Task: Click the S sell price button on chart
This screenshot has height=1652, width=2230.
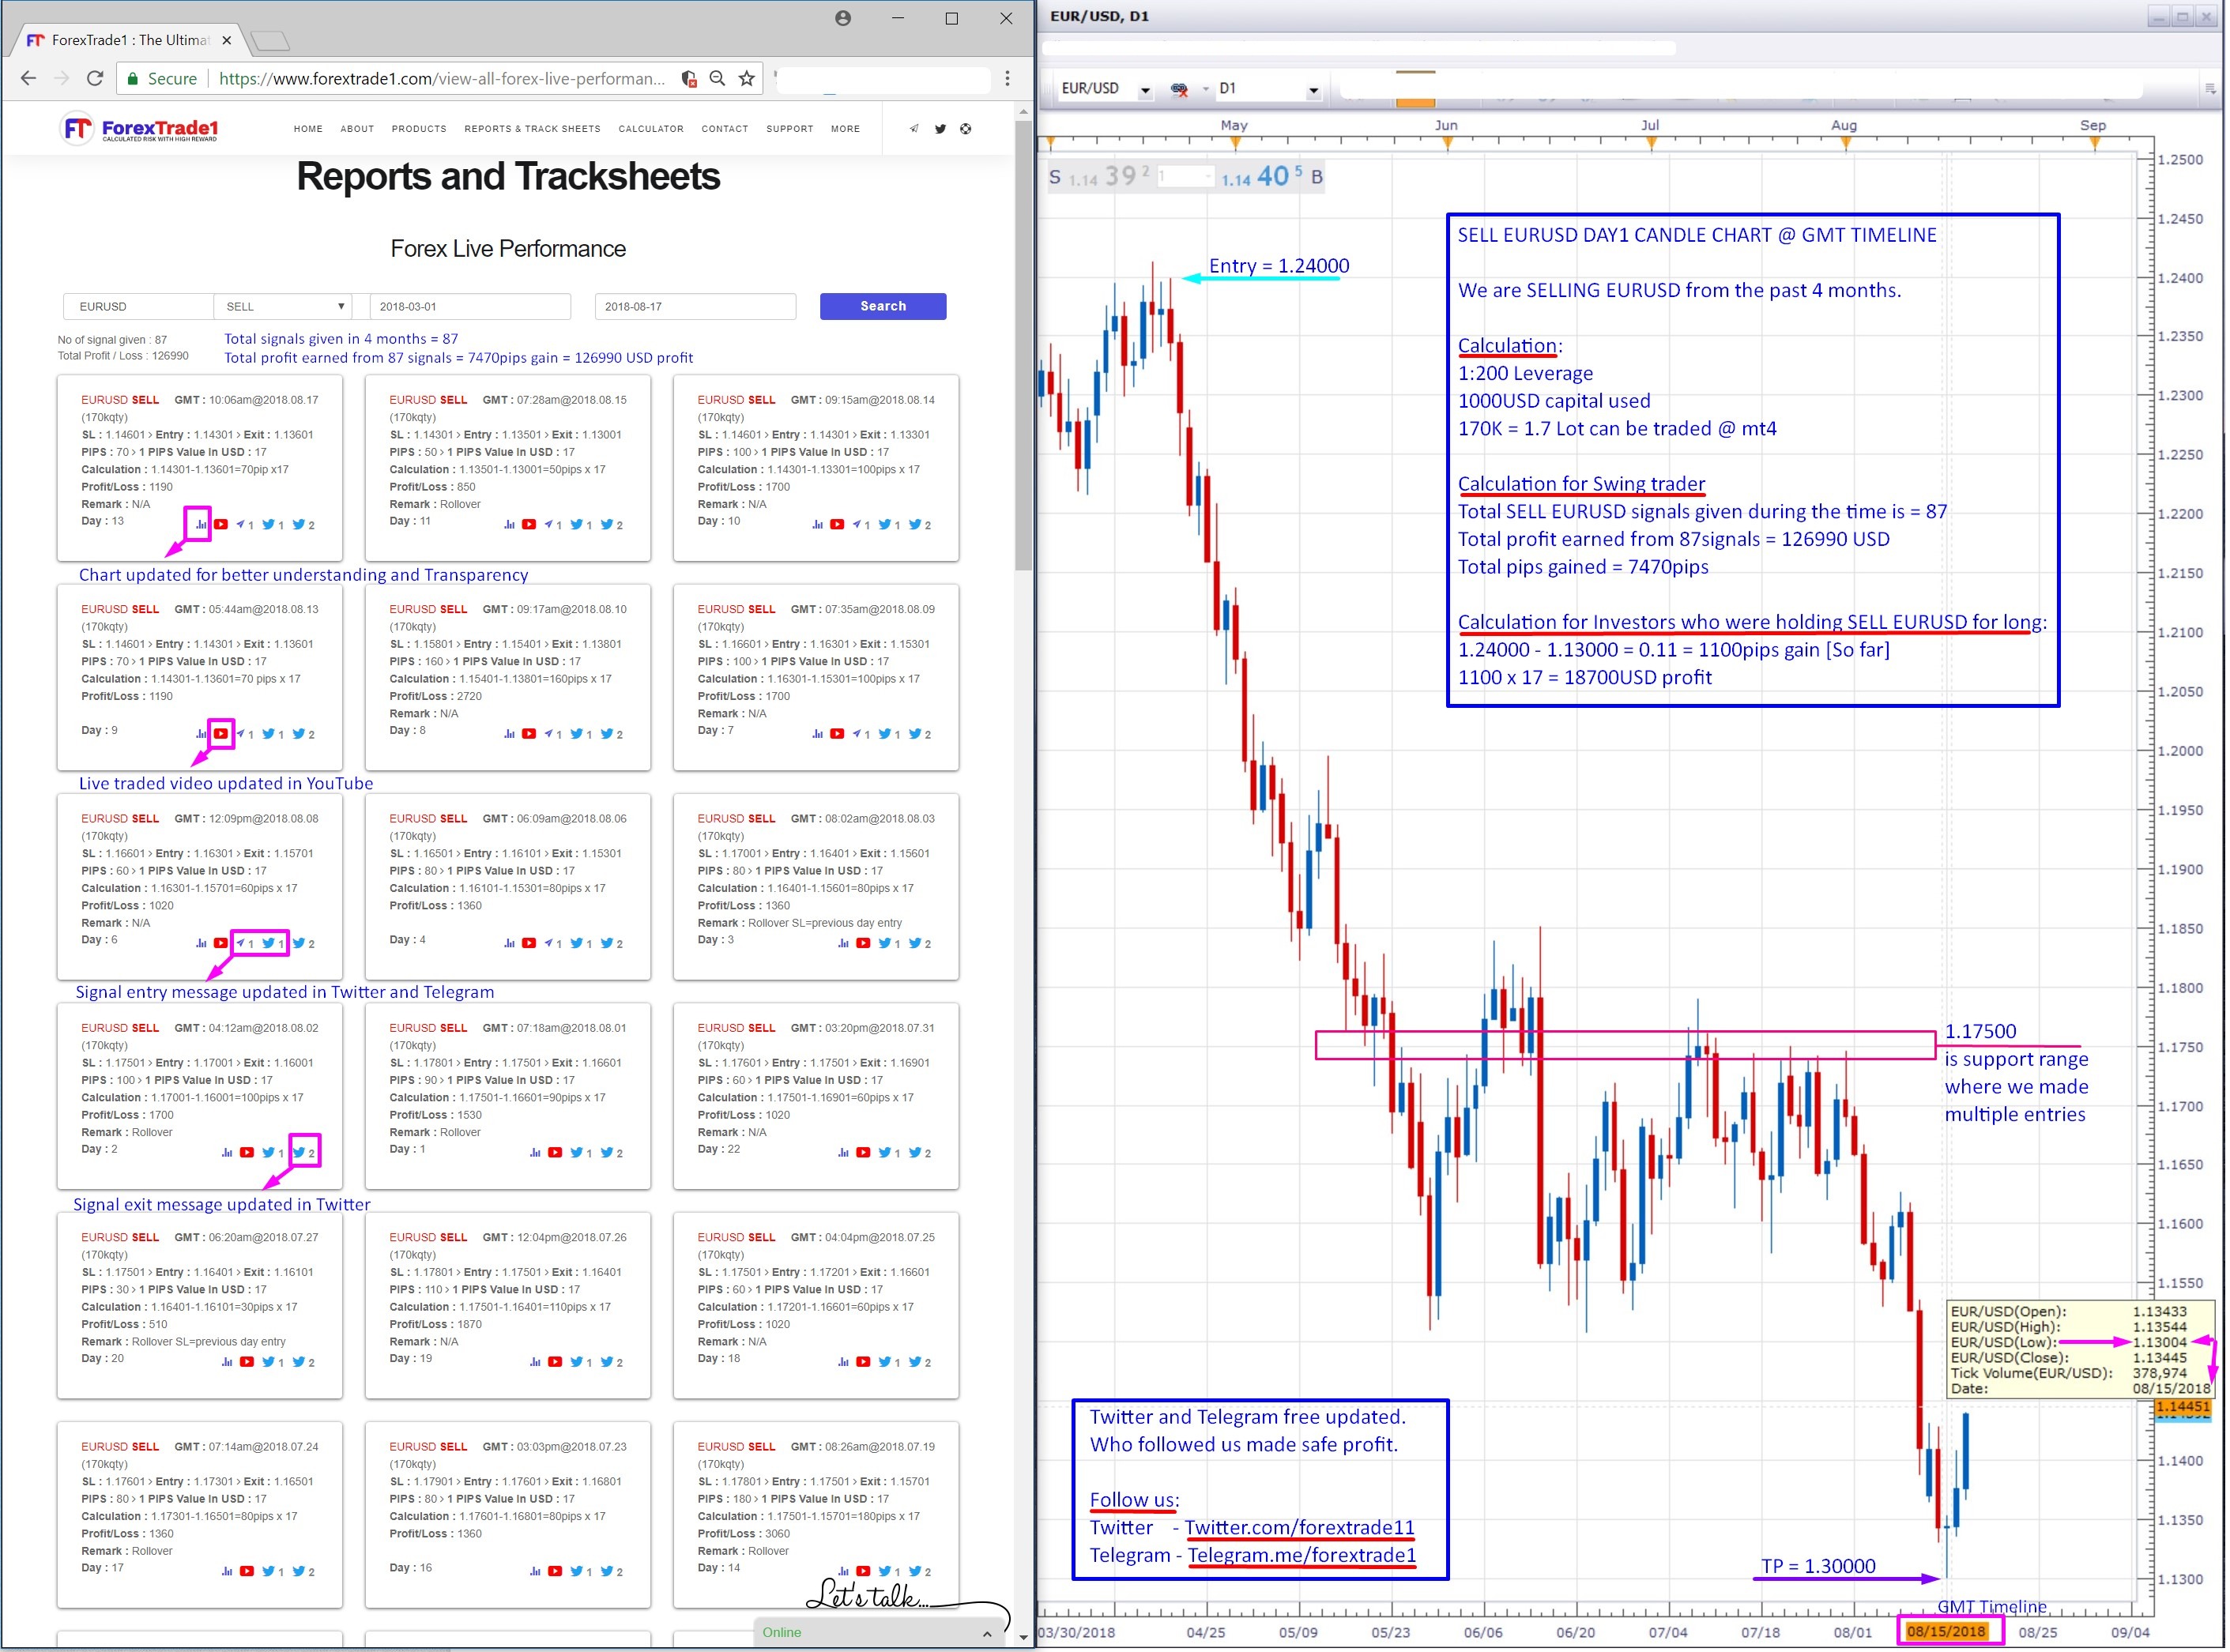Action: point(1102,177)
